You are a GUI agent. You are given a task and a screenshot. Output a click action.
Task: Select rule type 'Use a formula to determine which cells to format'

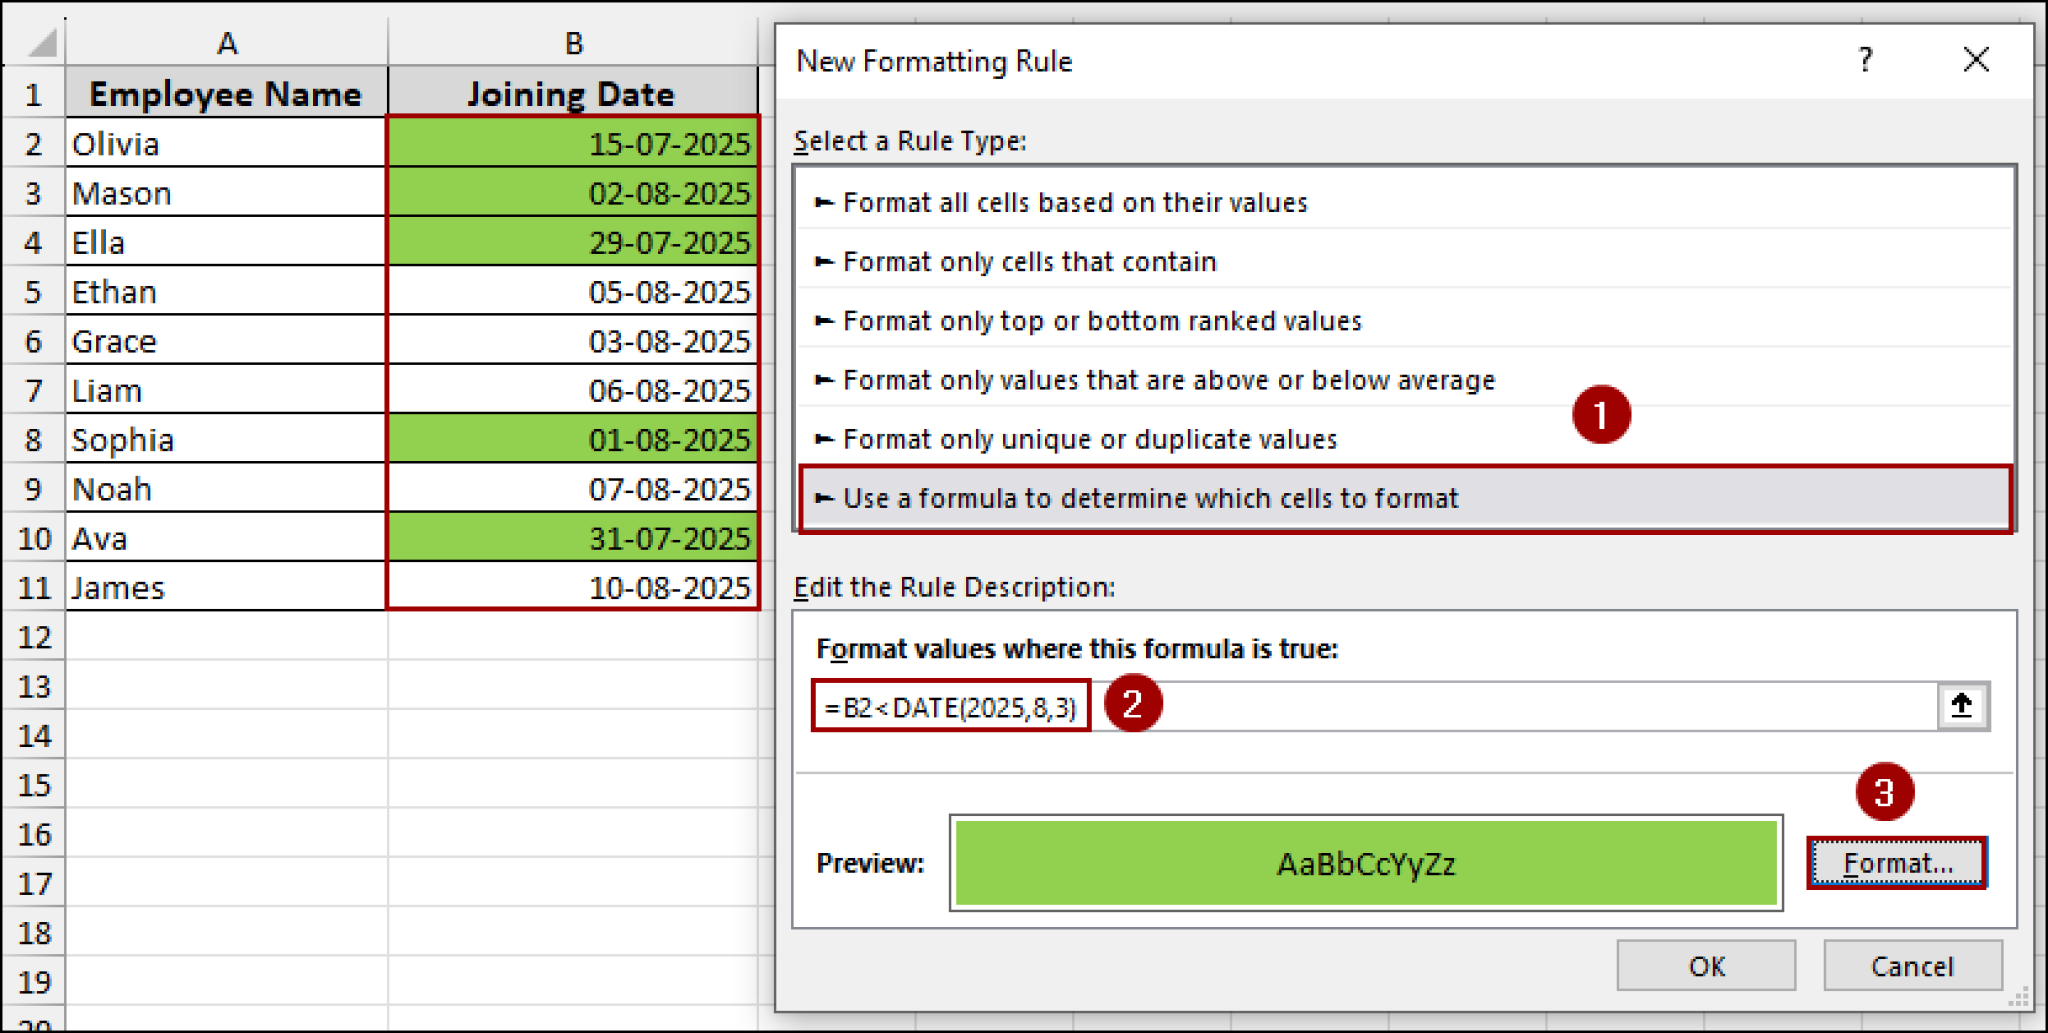pos(1151,497)
